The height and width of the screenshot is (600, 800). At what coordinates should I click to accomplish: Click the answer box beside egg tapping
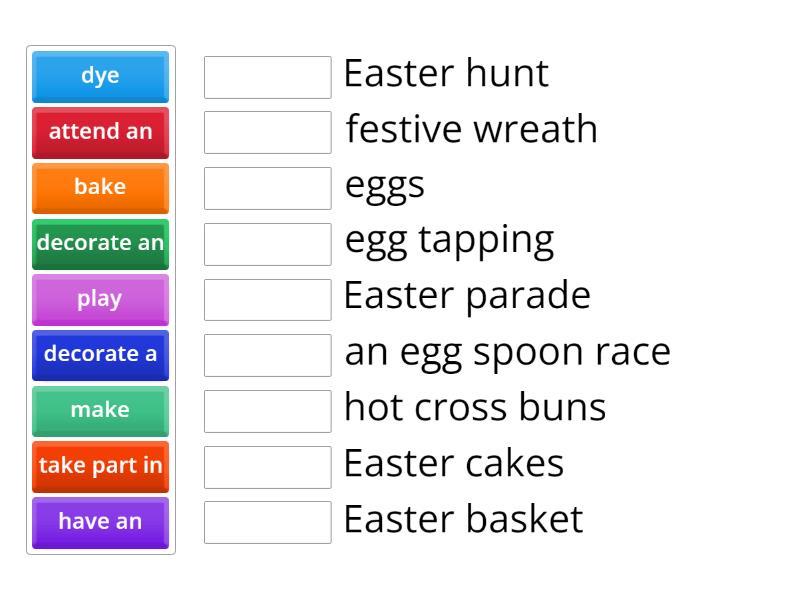tap(267, 243)
